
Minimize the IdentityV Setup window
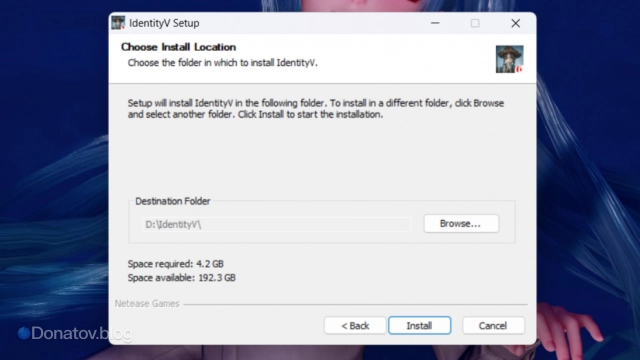435,23
